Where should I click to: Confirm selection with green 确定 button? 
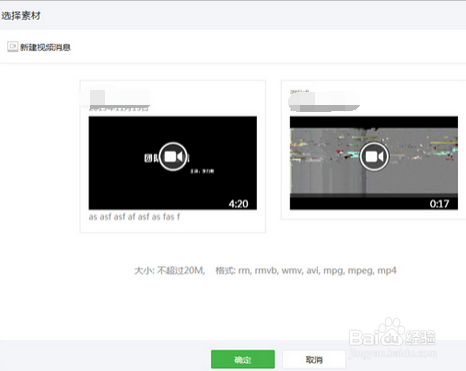(243, 359)
